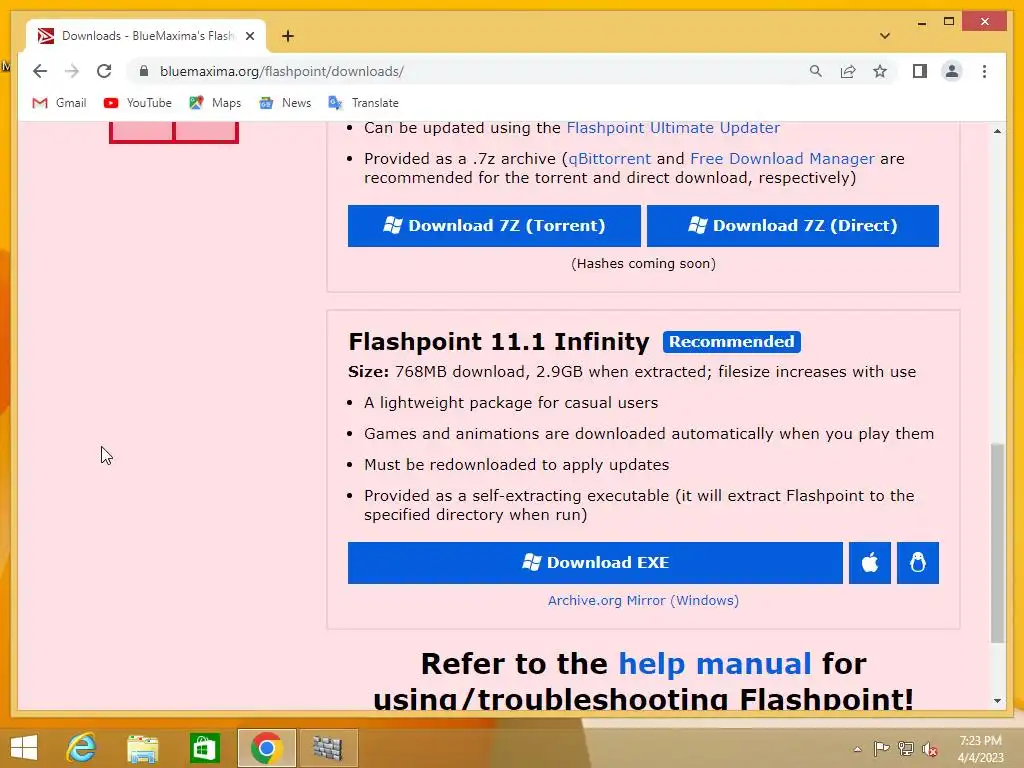Switch to Chrome in the taskbar
This screenshot has height=768, width=1024.
[266, 748]
